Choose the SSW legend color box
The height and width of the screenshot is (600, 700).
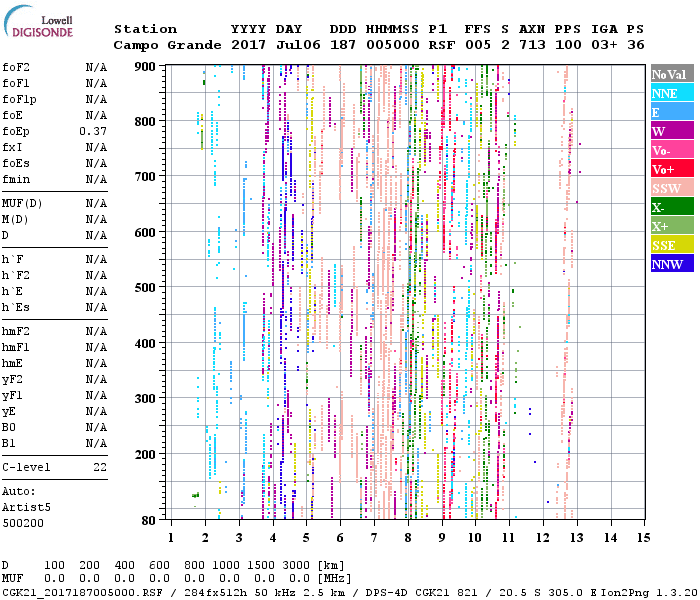(670, 189)
